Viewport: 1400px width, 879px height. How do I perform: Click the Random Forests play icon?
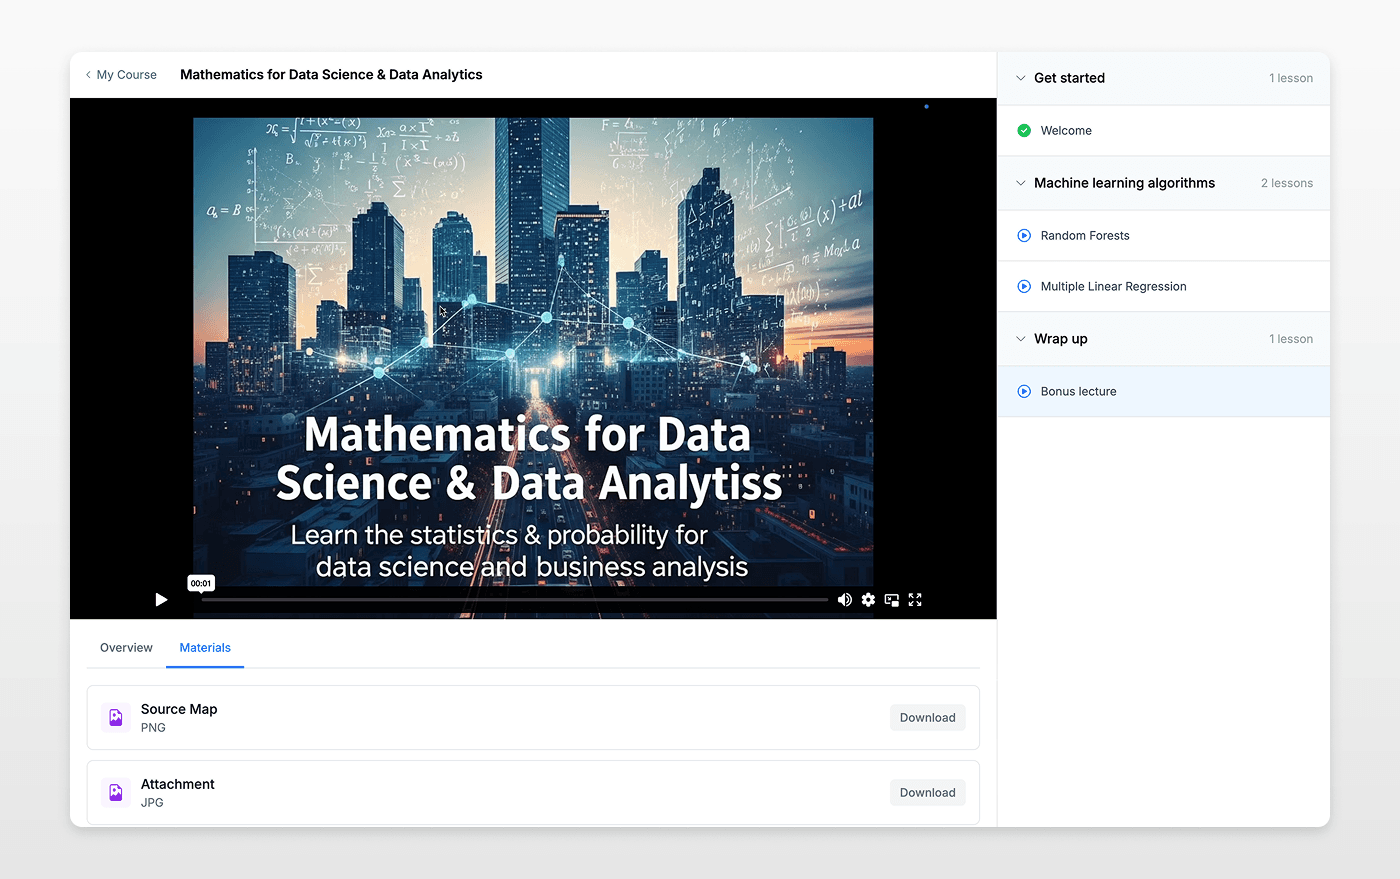tap(1024, 236)
